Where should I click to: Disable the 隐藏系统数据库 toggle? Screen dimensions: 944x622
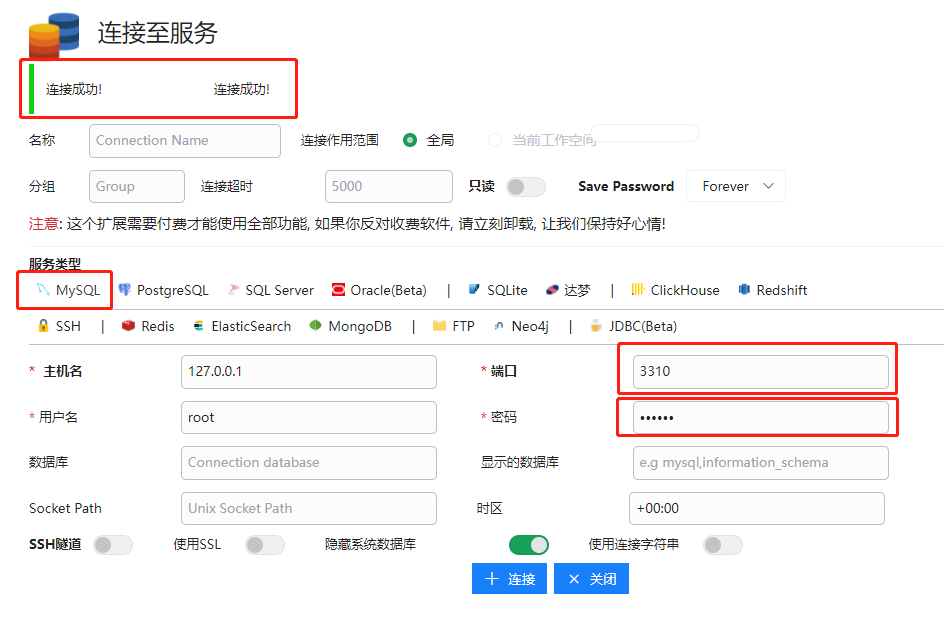(529, 545)
